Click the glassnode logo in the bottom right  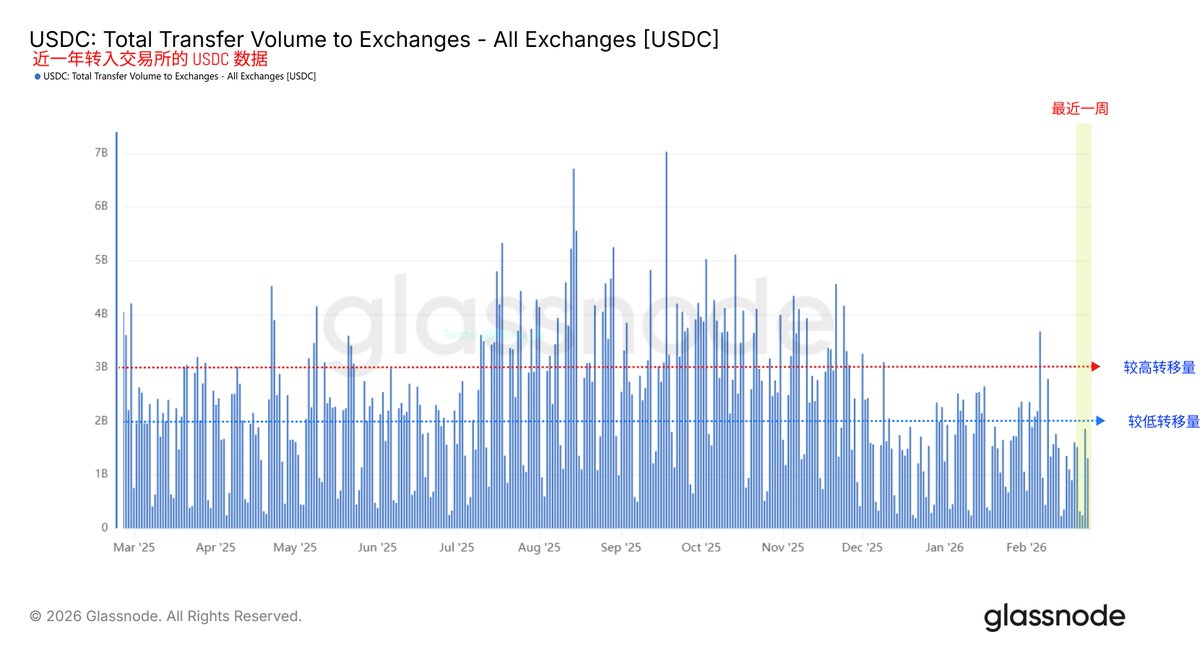[x=1054, y=617]
